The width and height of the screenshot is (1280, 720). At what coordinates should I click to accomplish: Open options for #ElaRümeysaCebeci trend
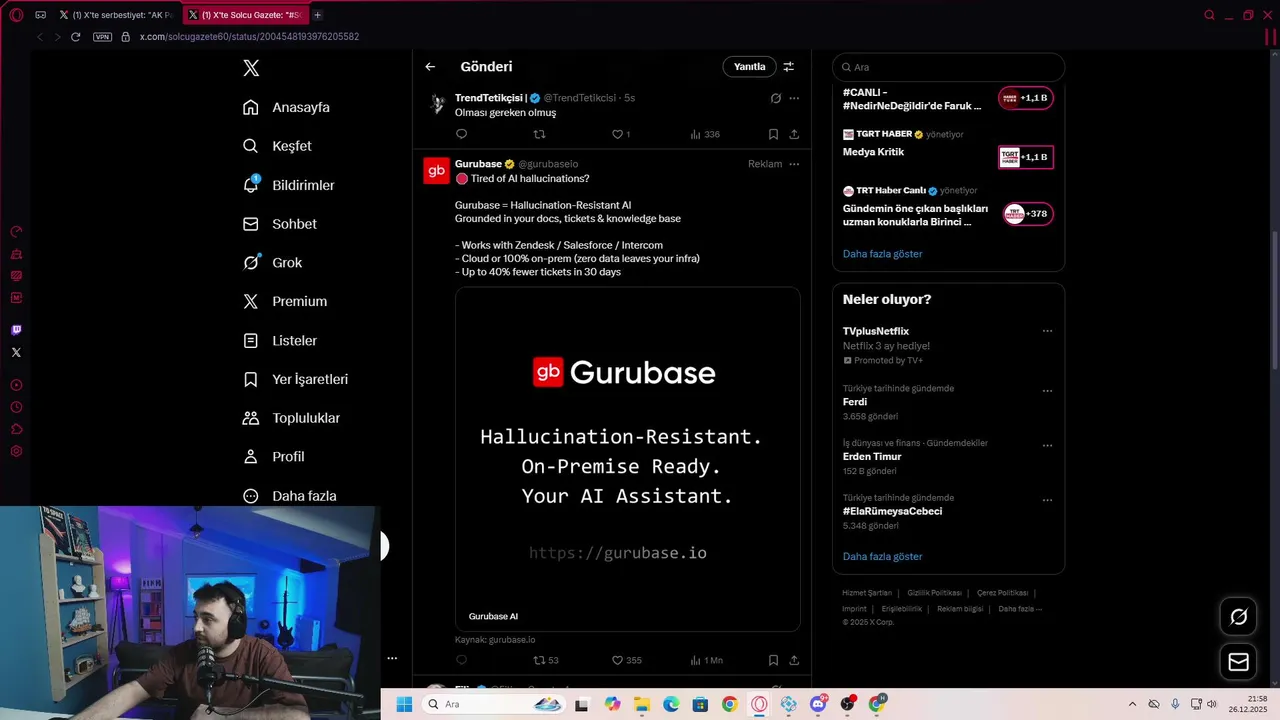tap(1047, 500)
